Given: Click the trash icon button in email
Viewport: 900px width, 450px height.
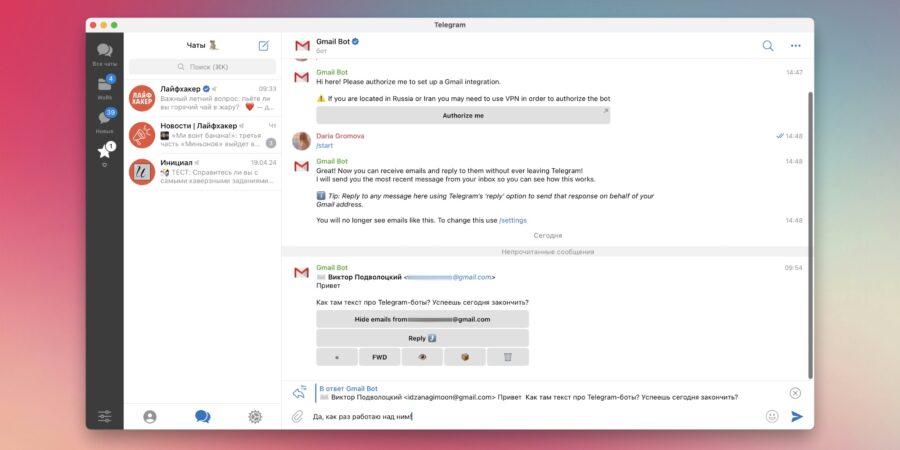Looking at the screenshot, I should 508,357.
